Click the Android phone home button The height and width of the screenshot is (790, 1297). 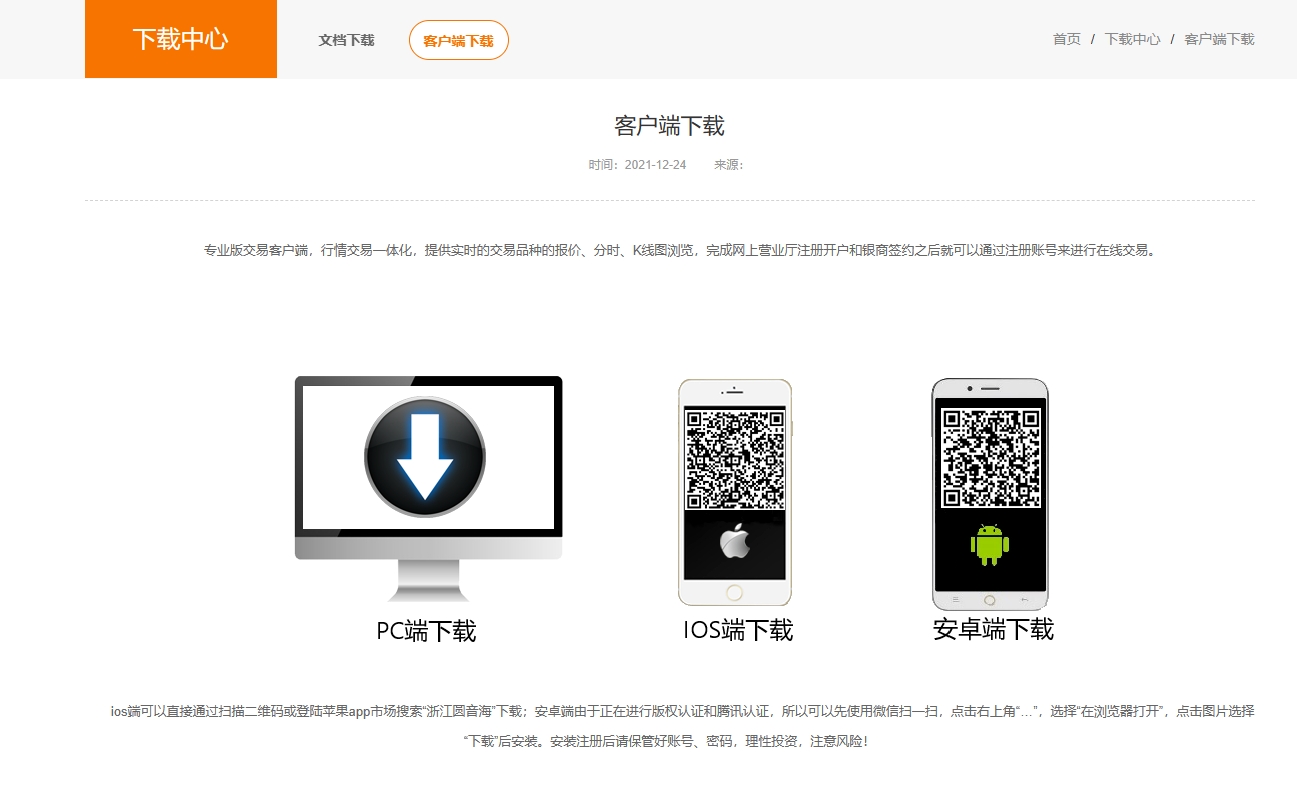point(990,600)
